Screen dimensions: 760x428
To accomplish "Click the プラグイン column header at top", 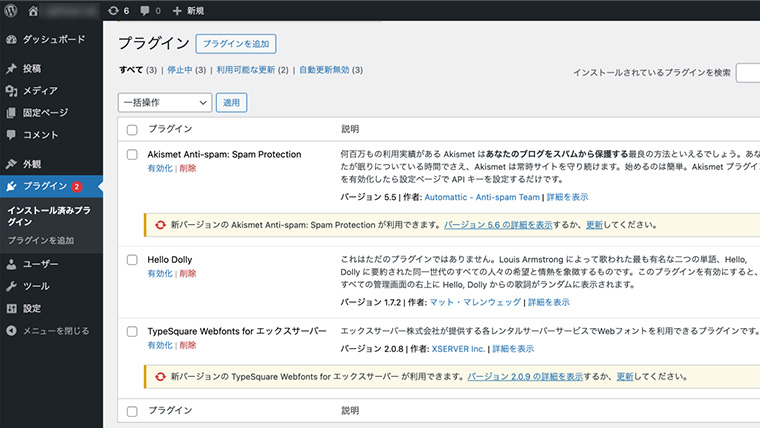I will (x=170, y=129).
